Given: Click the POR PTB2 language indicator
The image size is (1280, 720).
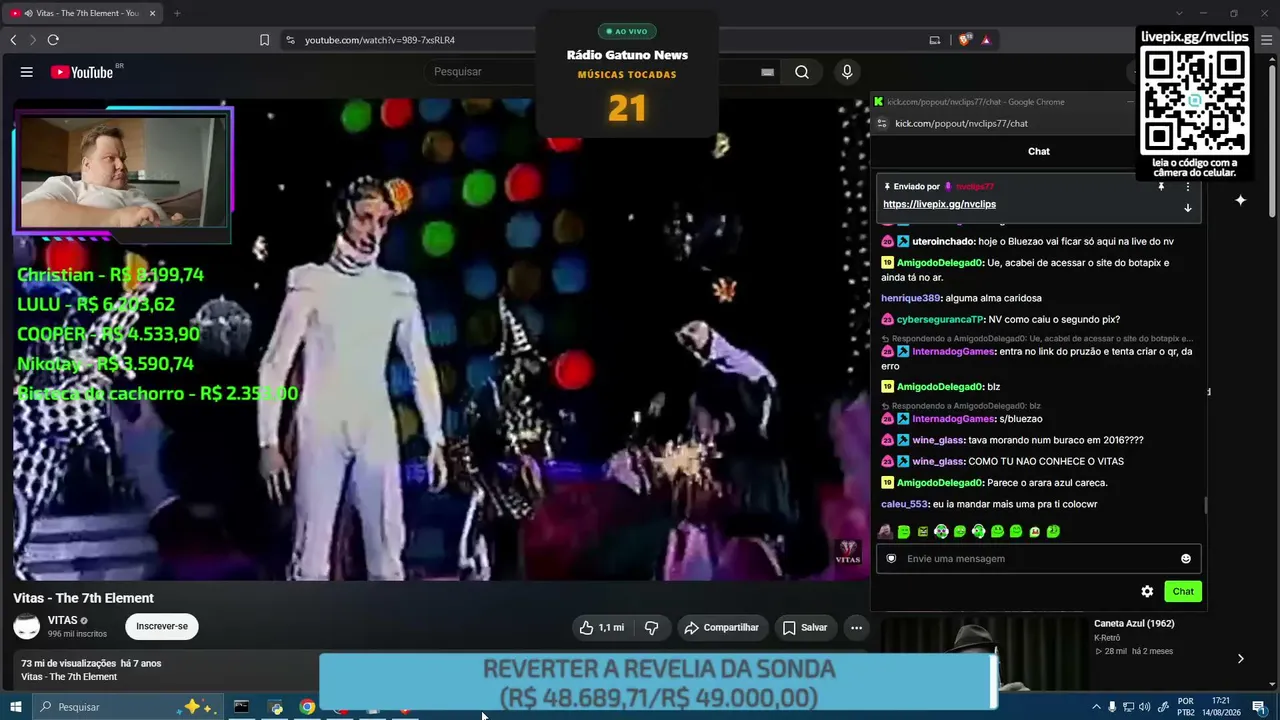Looking at the screenshot, I should 1186,707.
